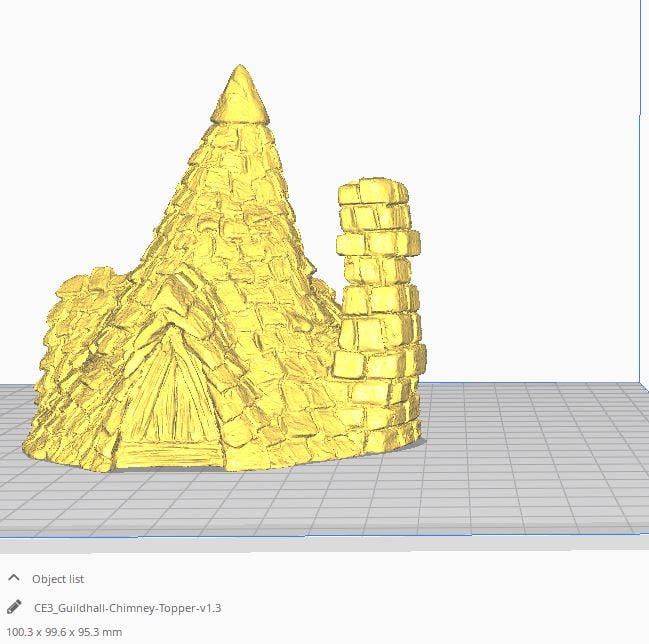Screen dimensions: 649x644
Task: Click the pointed cone tip of the roof
Action: click(241, 92)
